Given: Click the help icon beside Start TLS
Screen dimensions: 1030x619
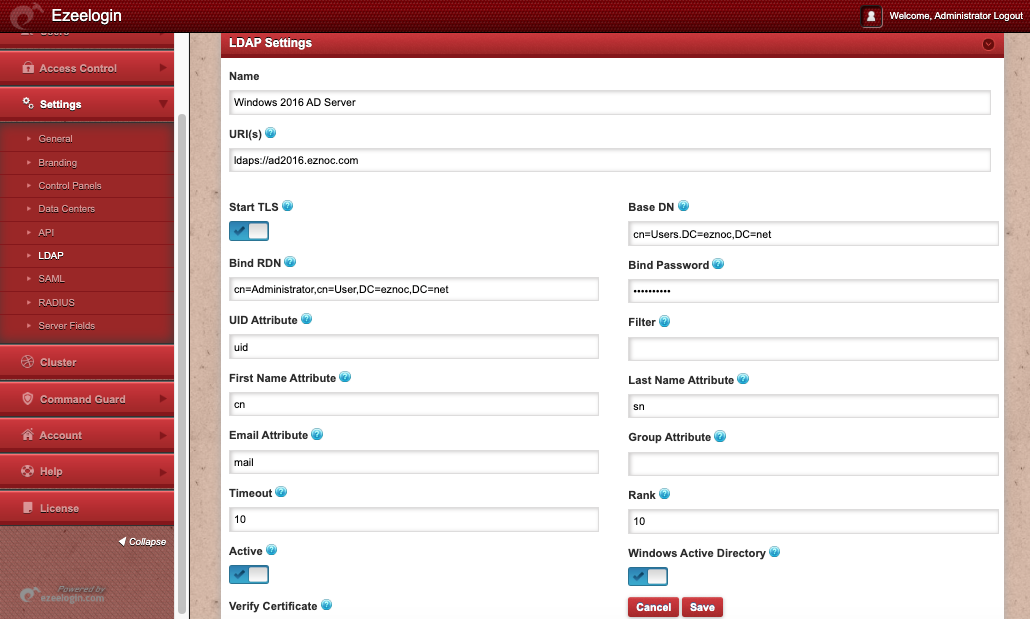Looking at the screenshot, I should pos(287,206).
